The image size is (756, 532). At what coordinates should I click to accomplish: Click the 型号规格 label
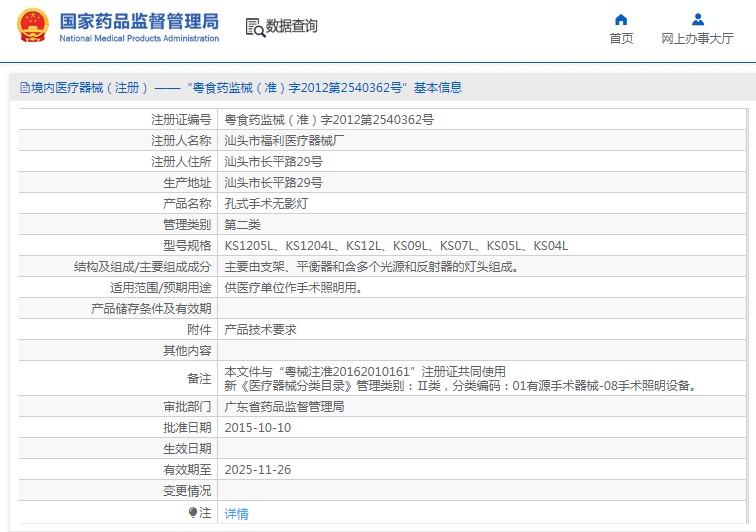coord(187,246)
